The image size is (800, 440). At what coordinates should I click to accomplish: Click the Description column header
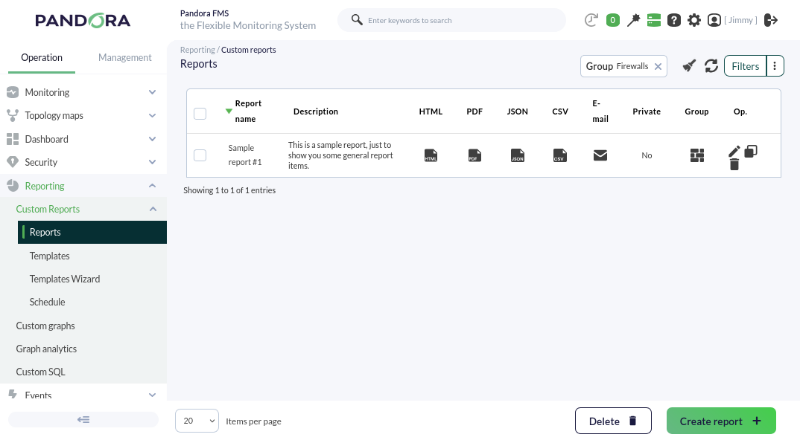pyautogui.click(x=315, y=111)
